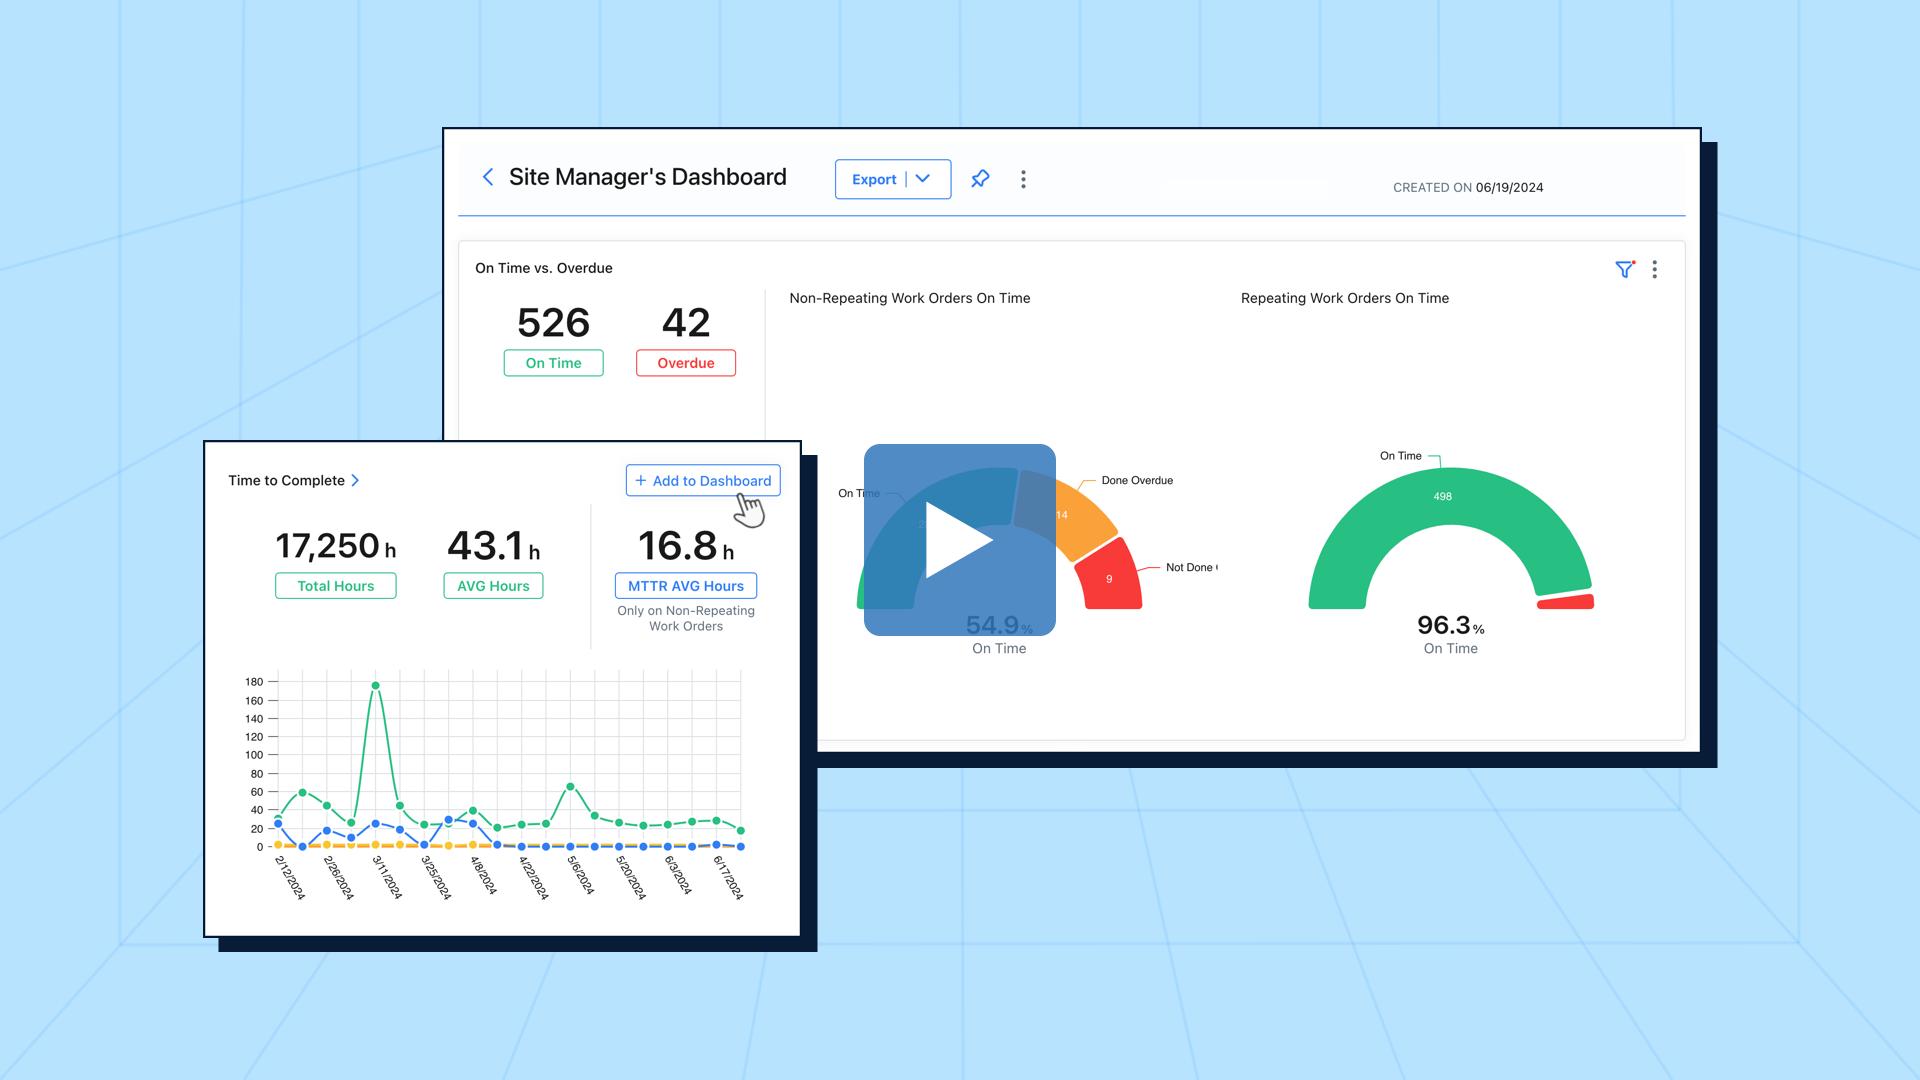Click the Repeating Work Orders On Time title
The image size is (1920, 1080).
coord(1345,297)
